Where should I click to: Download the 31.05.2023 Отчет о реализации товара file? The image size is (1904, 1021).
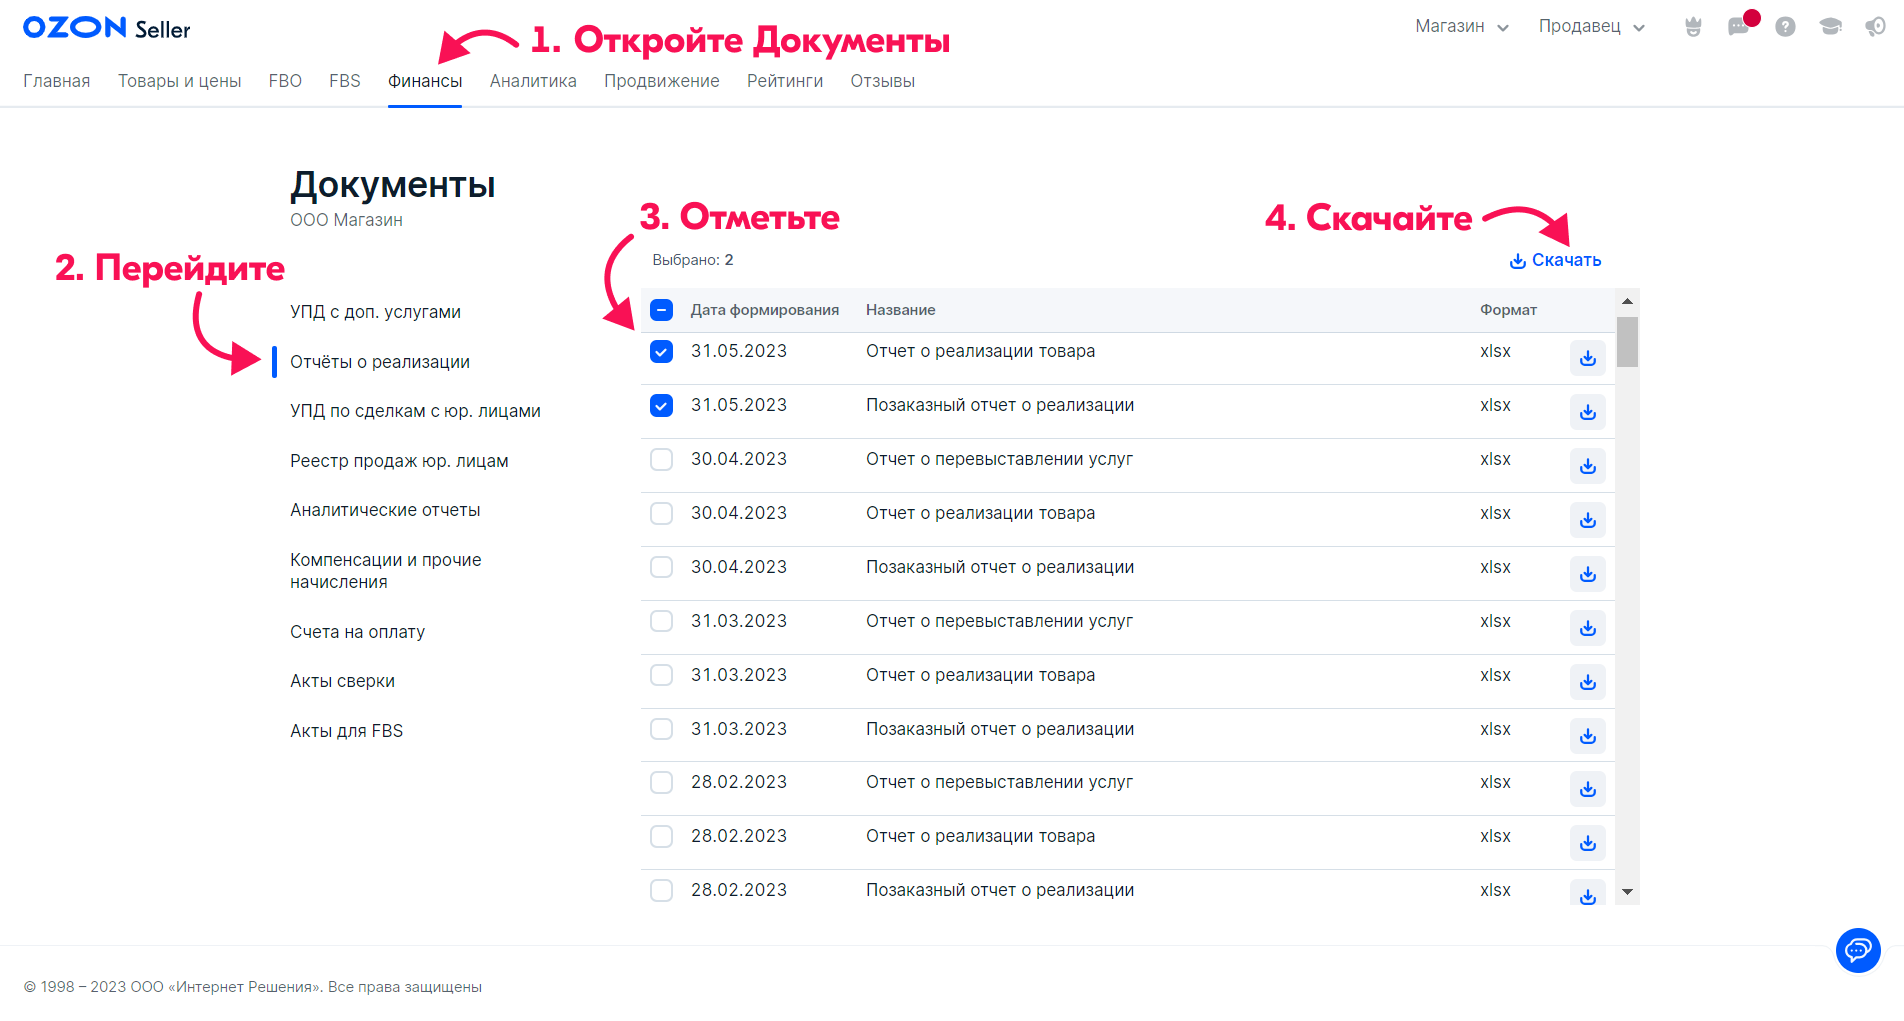[1587, 358]
